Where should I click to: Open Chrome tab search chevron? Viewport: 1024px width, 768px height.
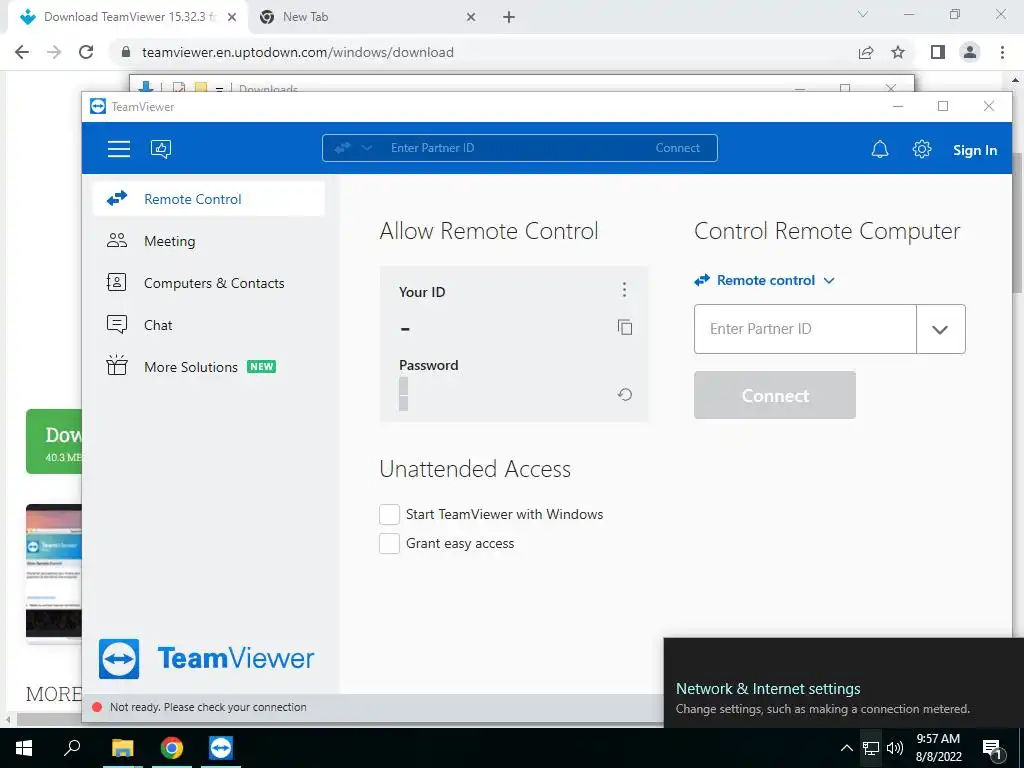pyautogui.click(x=863, y=14)
